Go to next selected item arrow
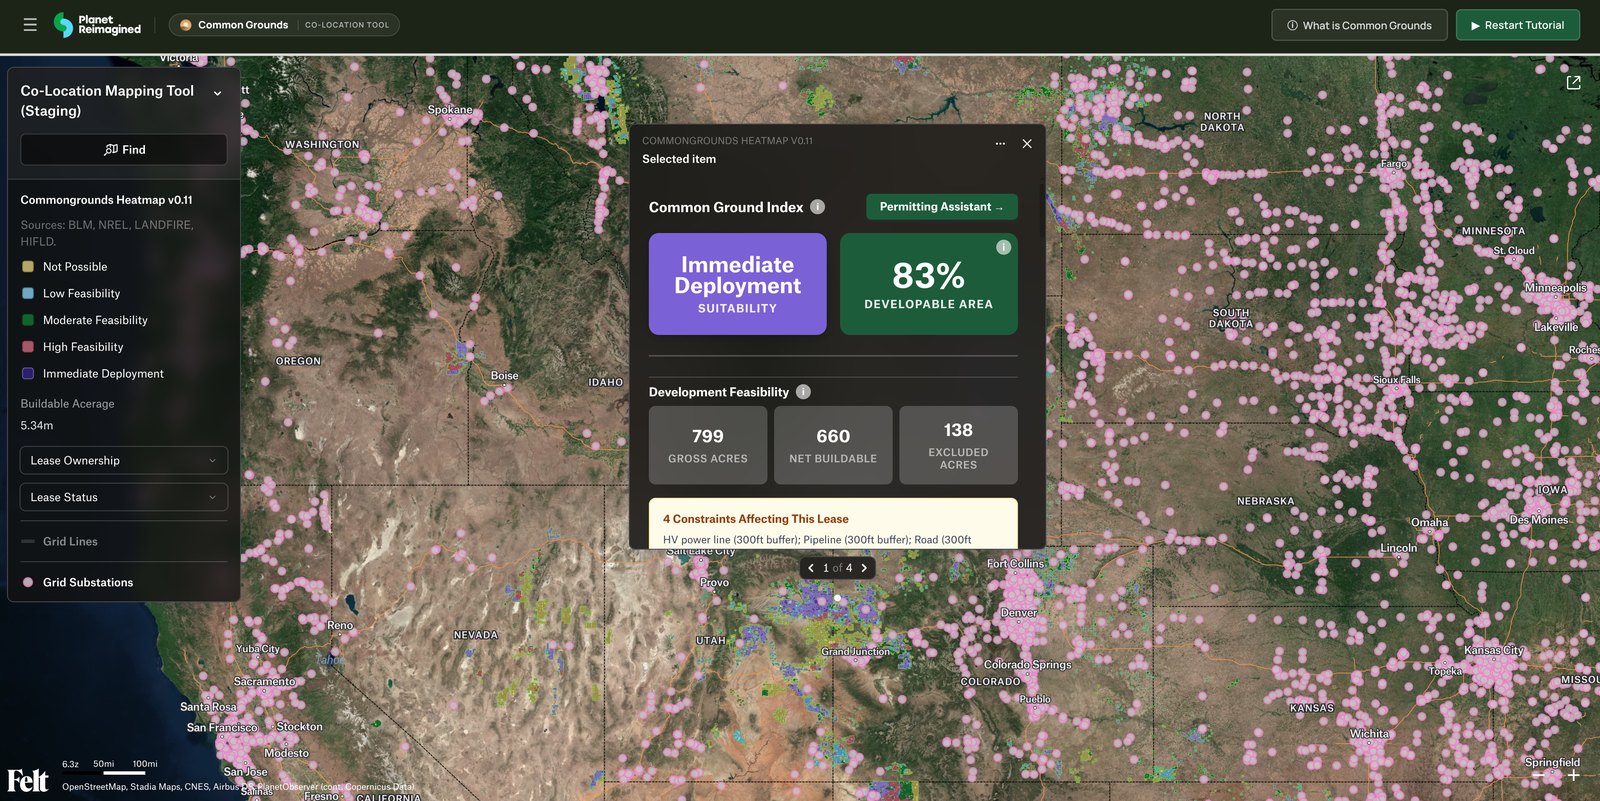 tap(864, 568)
